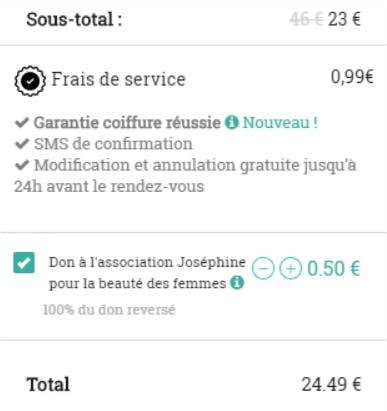Click the Total 24.49 € amount

point(331,384)
